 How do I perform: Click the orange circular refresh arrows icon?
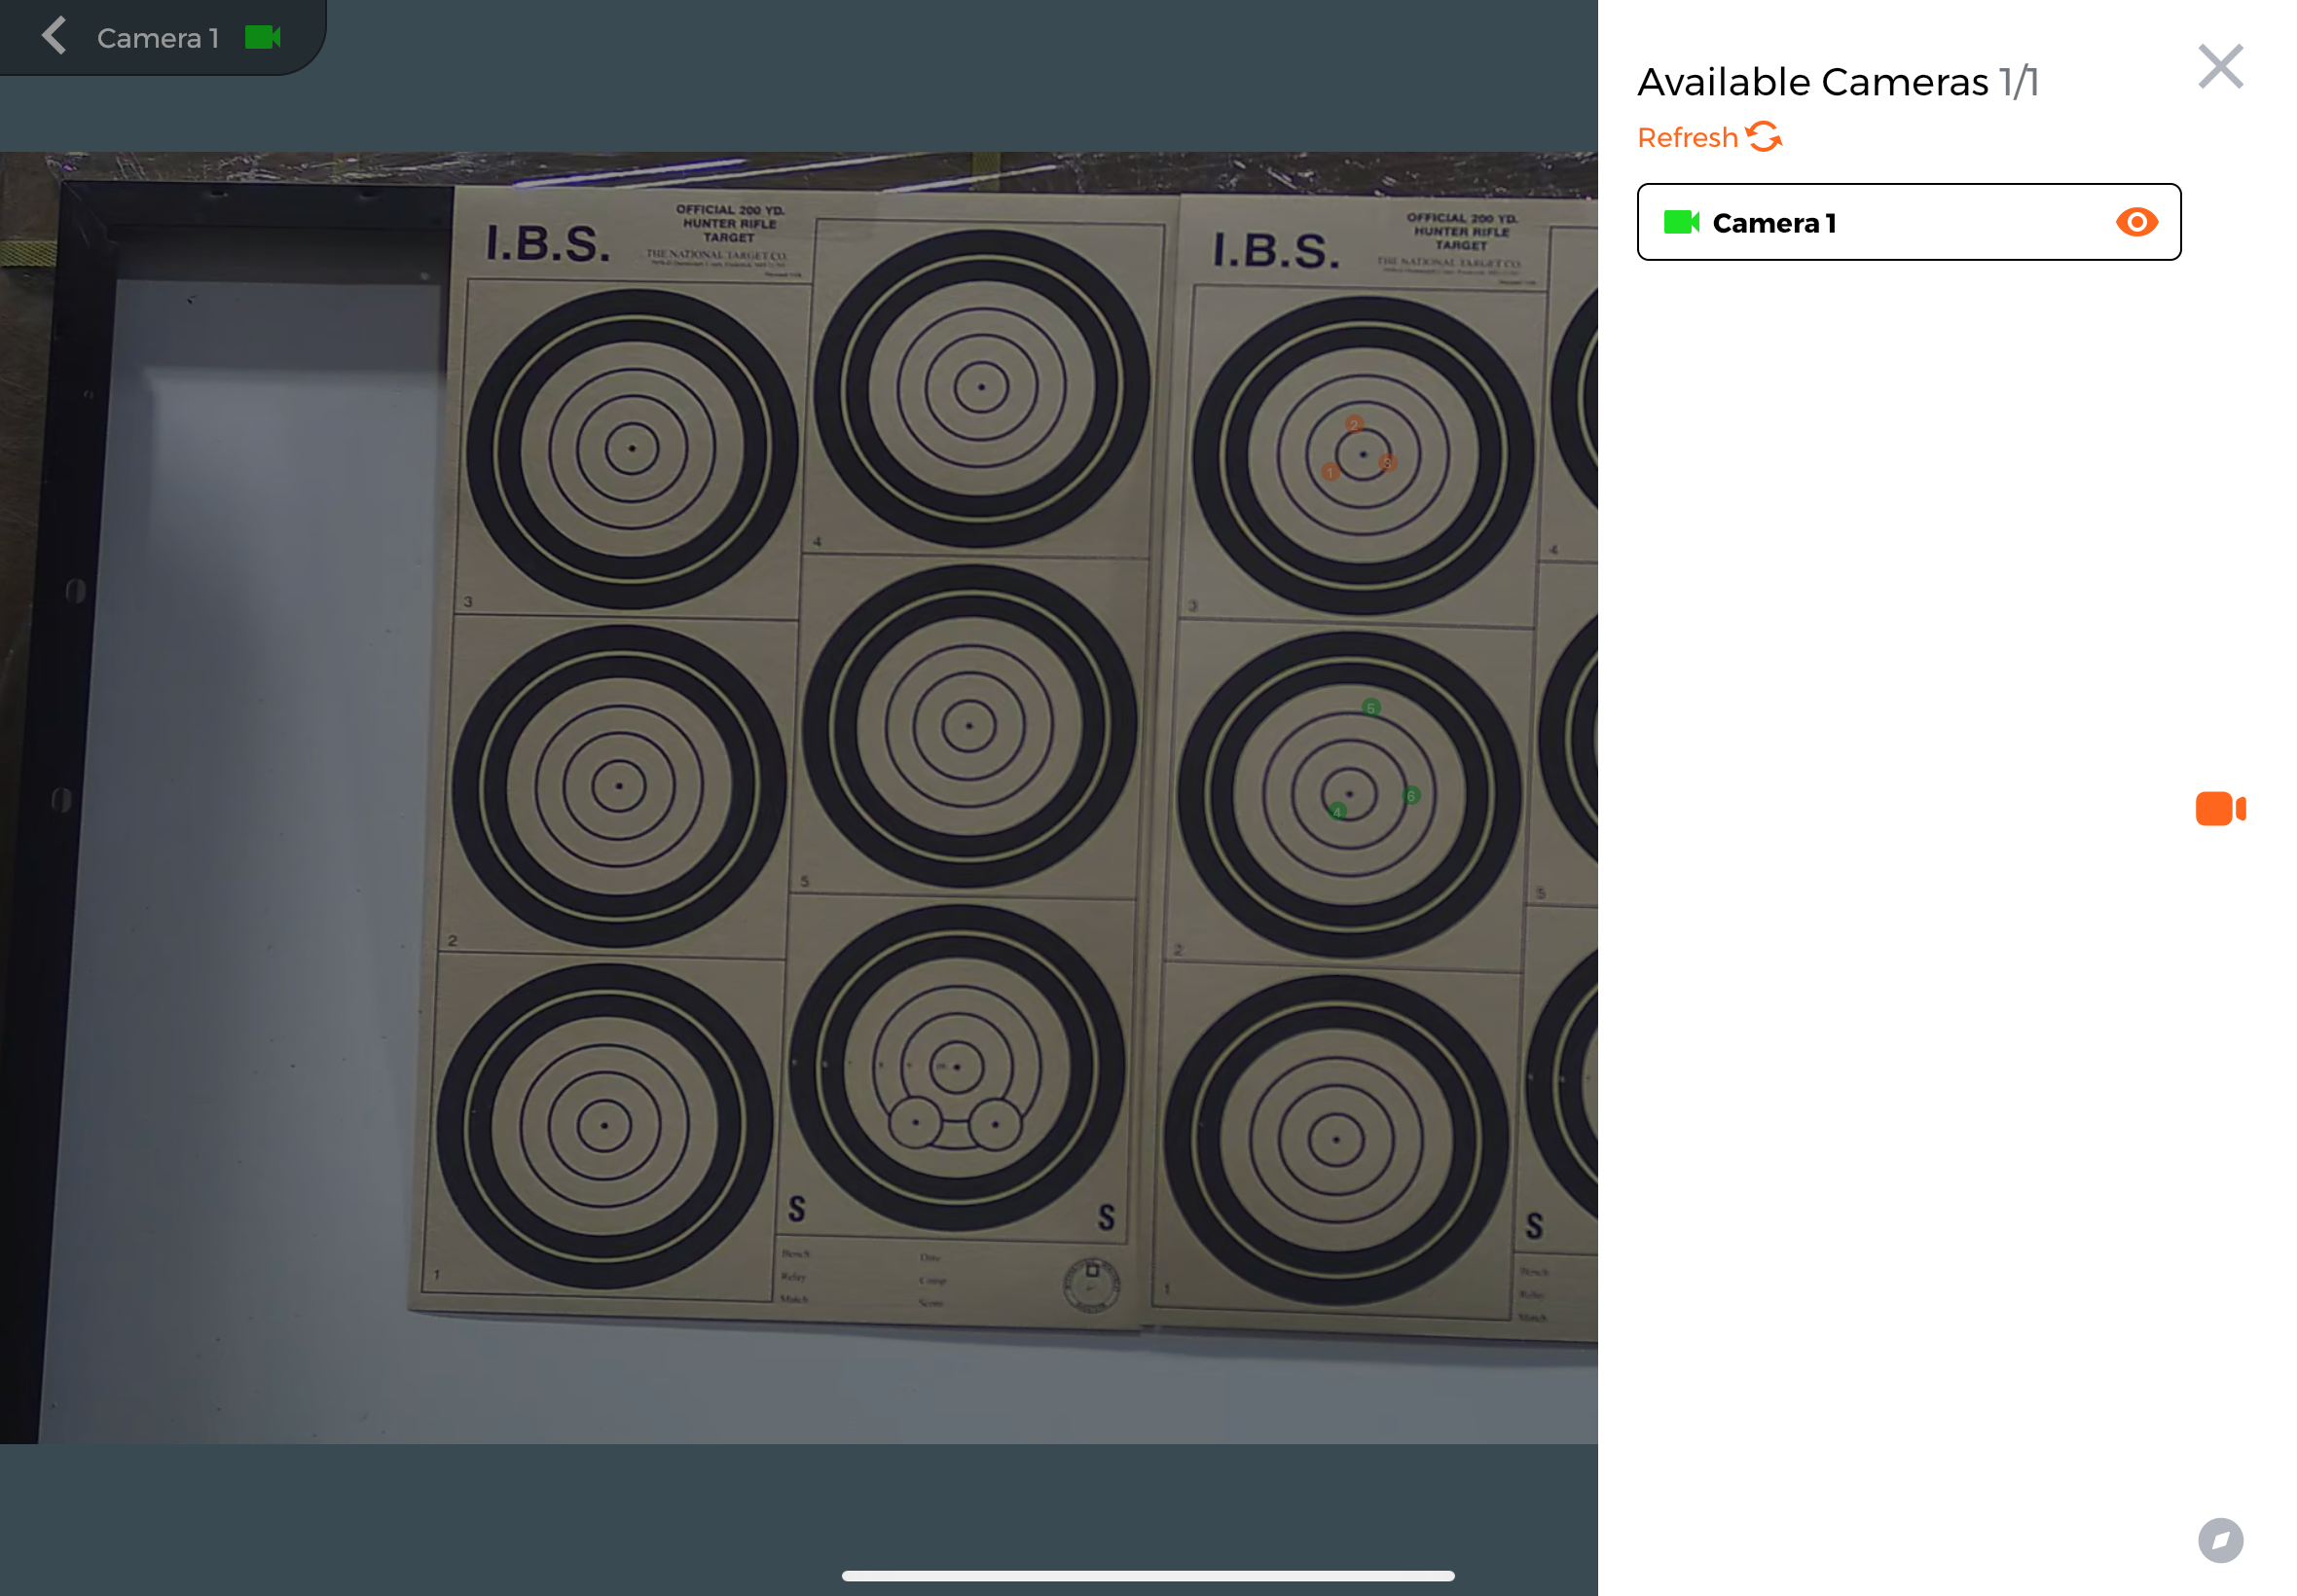pos(1764,136)
